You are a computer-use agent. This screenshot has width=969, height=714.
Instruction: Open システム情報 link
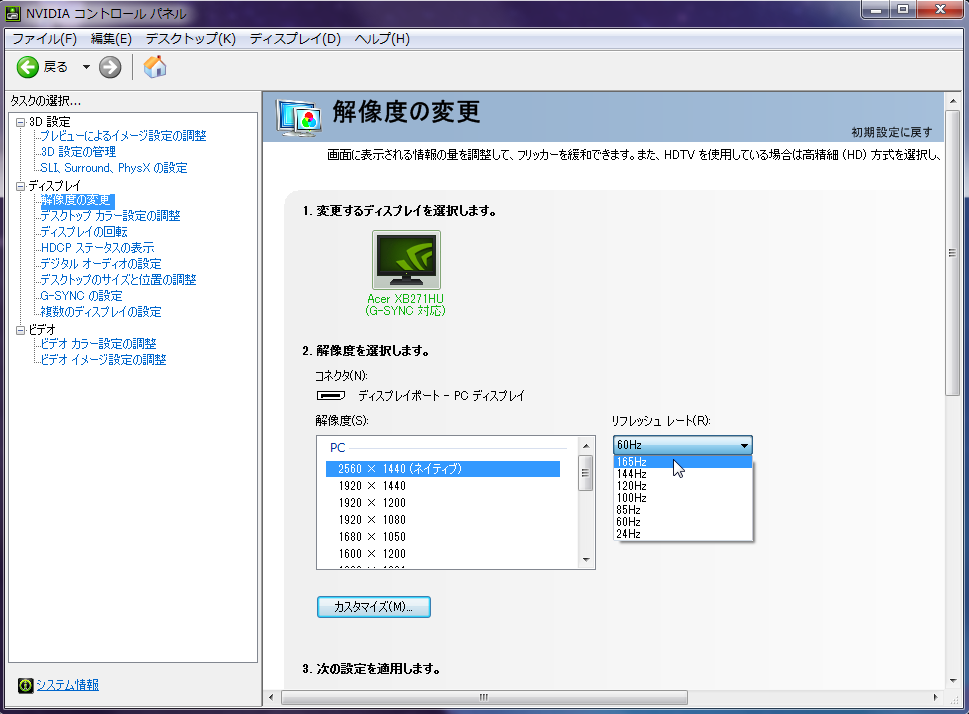click(67, 685)
